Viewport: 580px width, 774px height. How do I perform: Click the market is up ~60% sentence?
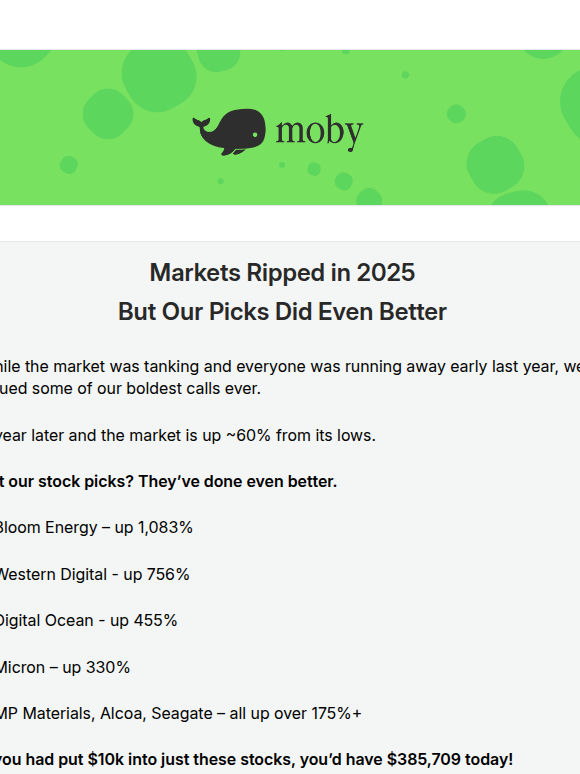click(x=188, y=435)
